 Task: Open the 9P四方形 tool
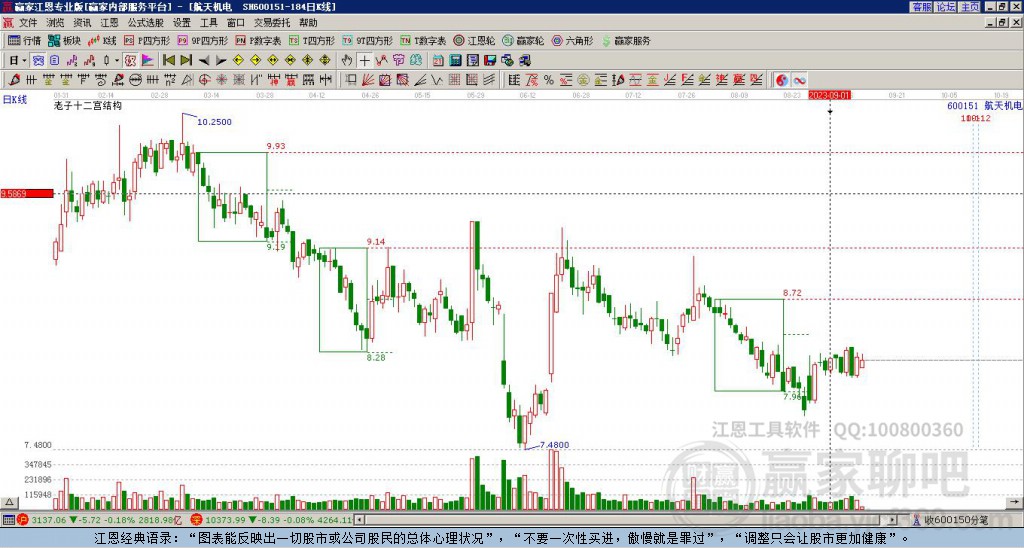(203, 40)
